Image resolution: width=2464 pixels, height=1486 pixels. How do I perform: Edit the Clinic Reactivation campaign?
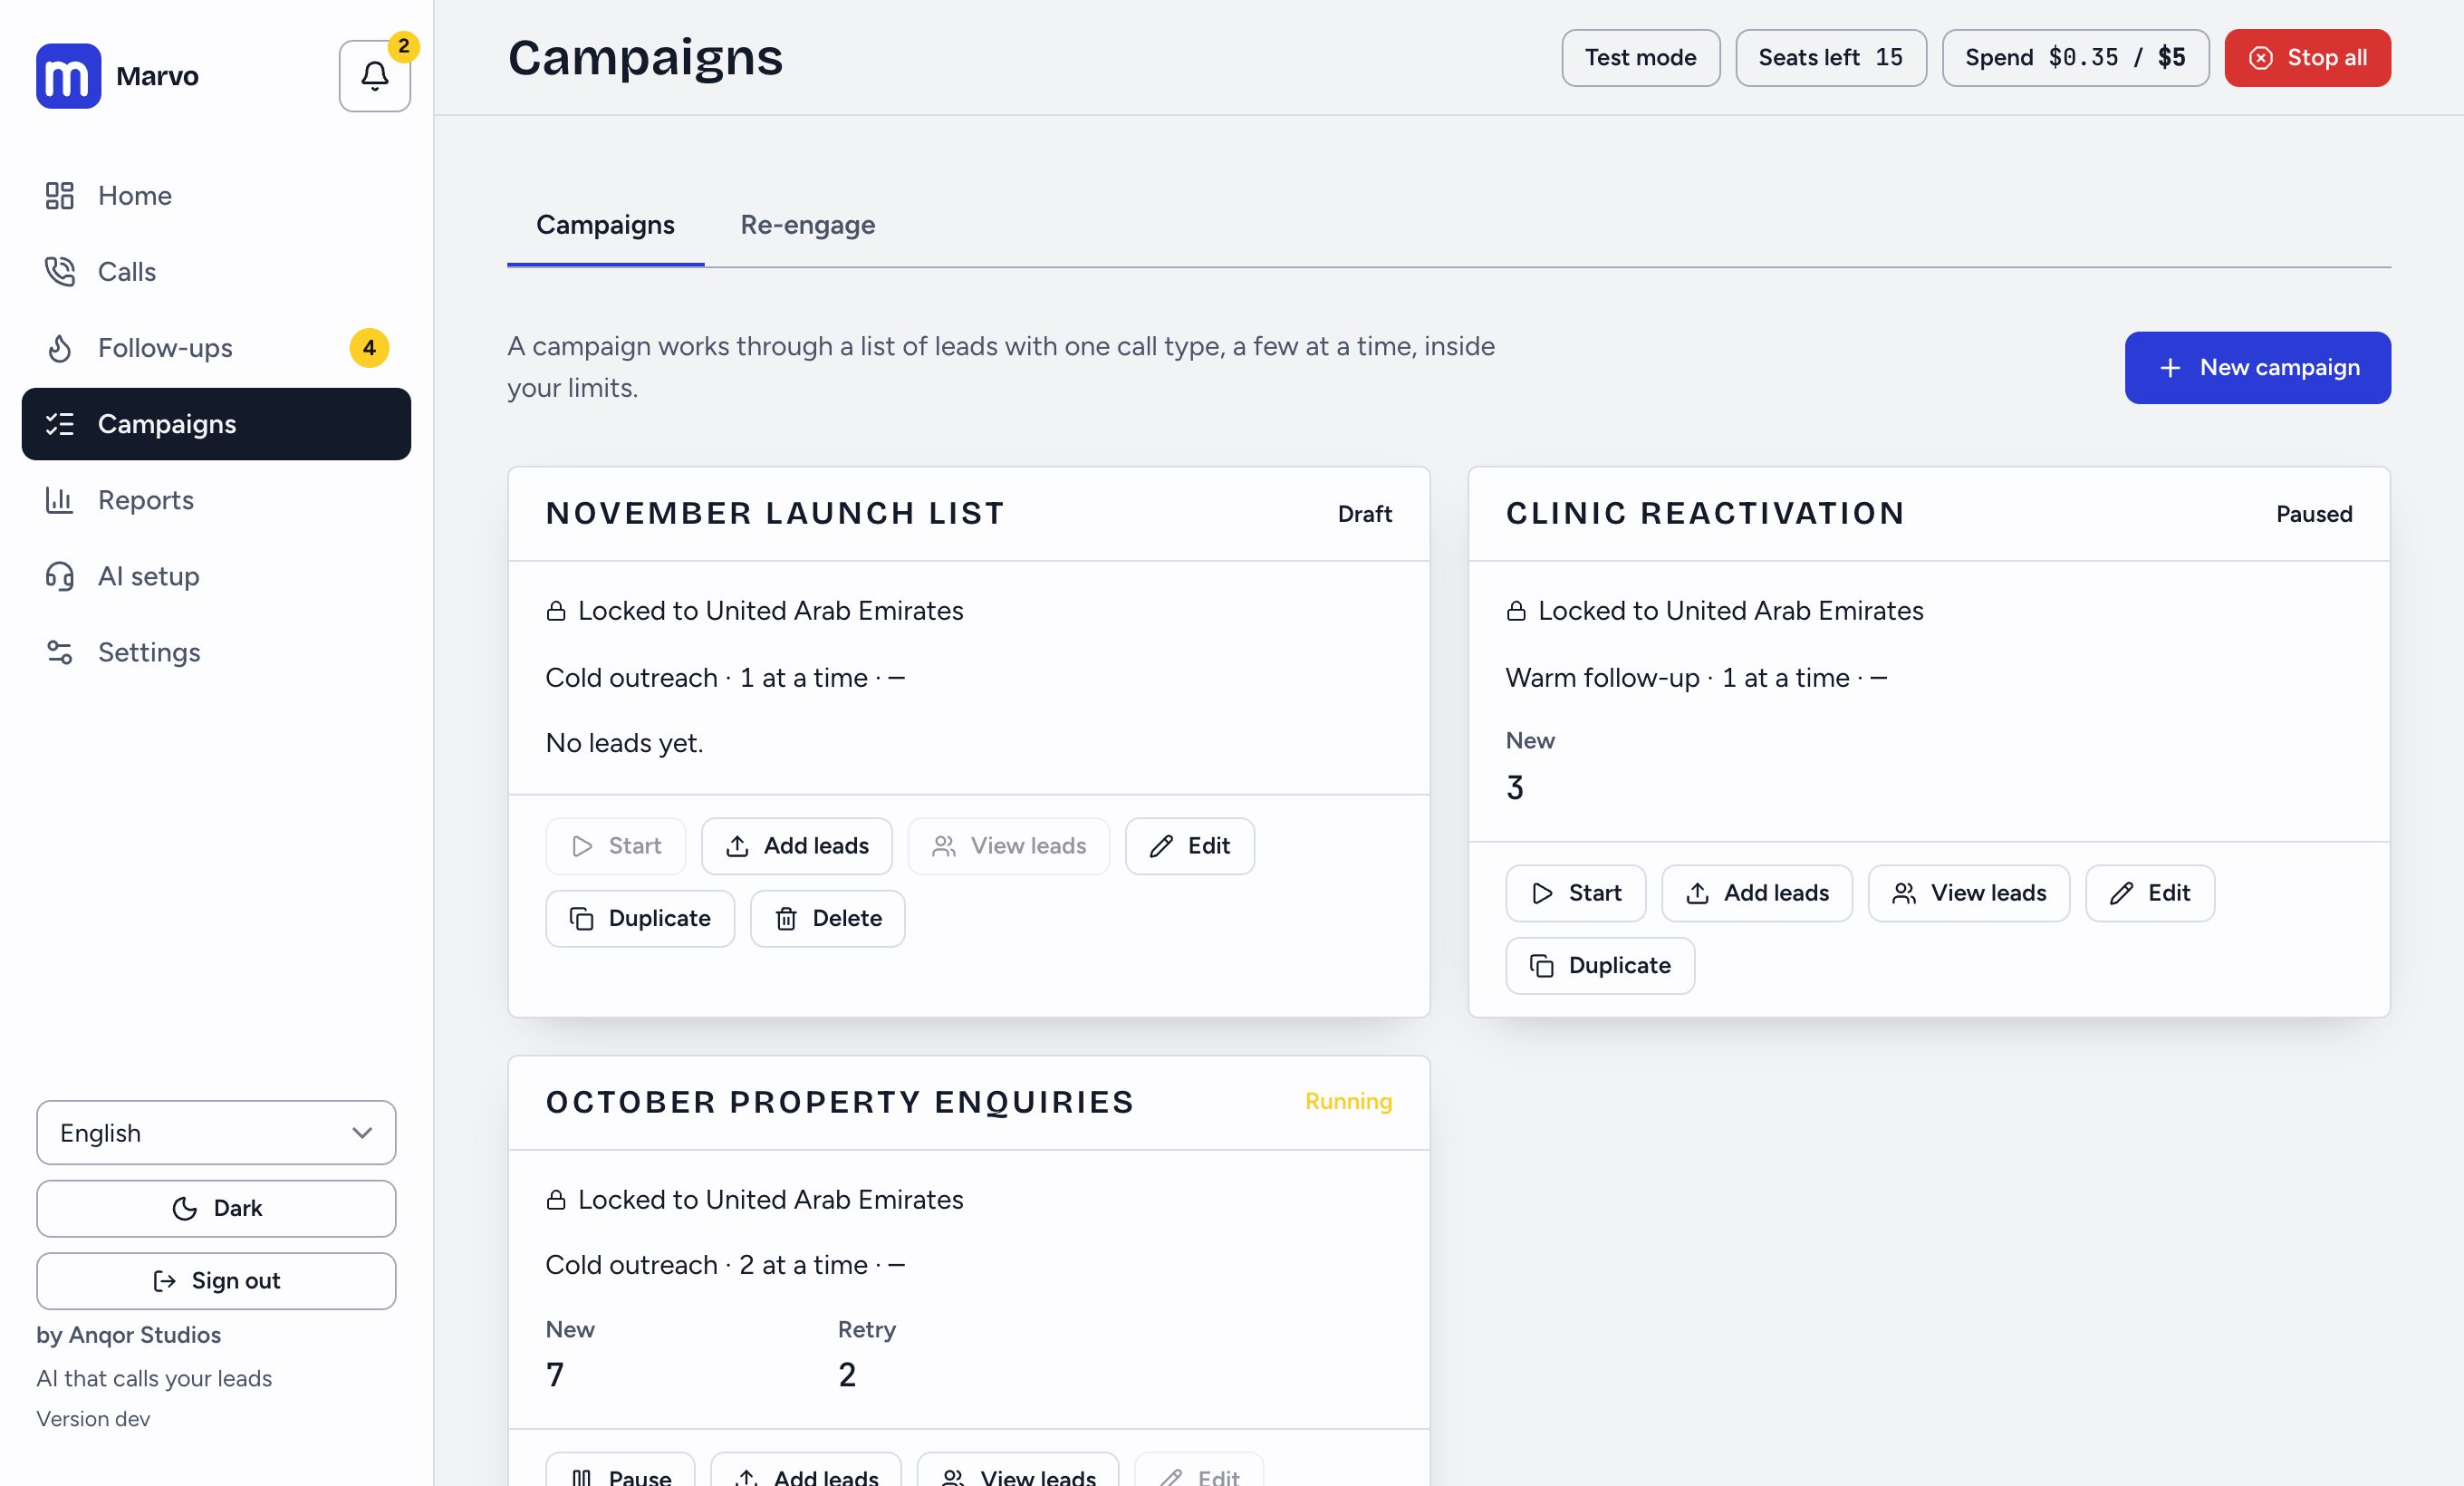coord(2149,893)
